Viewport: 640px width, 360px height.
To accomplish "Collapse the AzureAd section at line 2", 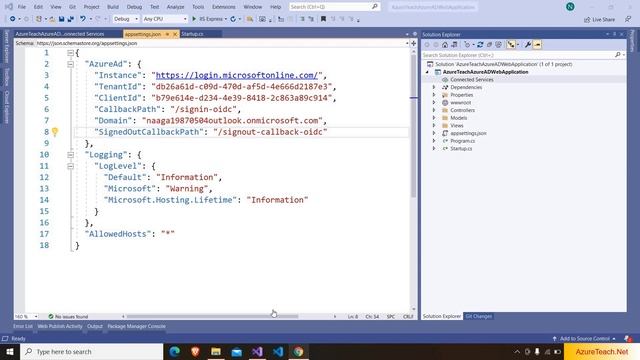I will [x=70, y=64].
